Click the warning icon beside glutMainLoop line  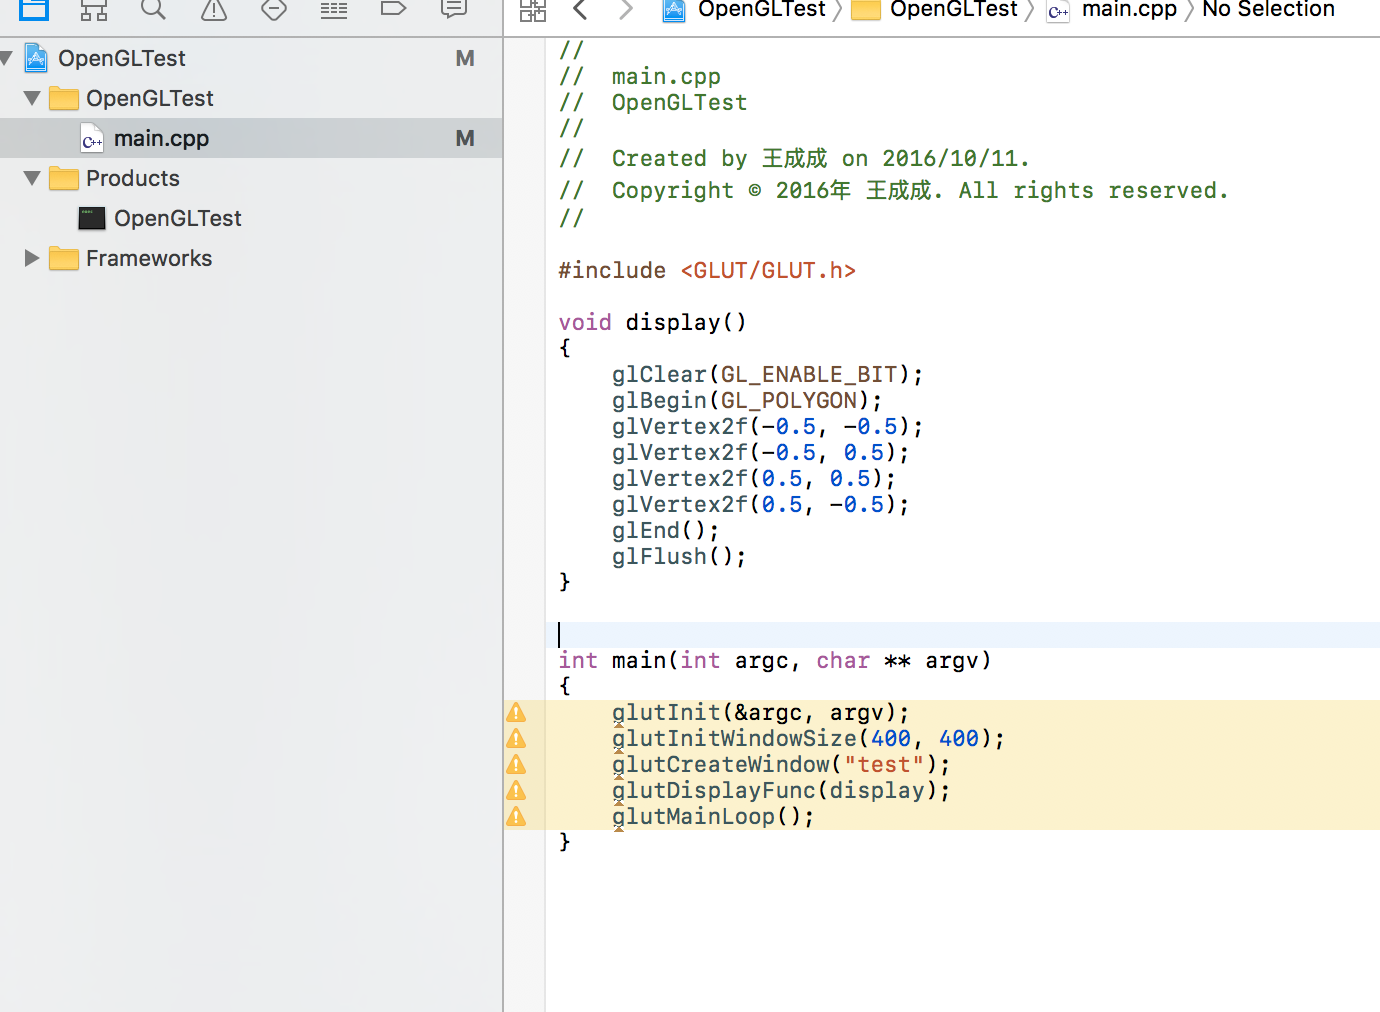[516, 816]
